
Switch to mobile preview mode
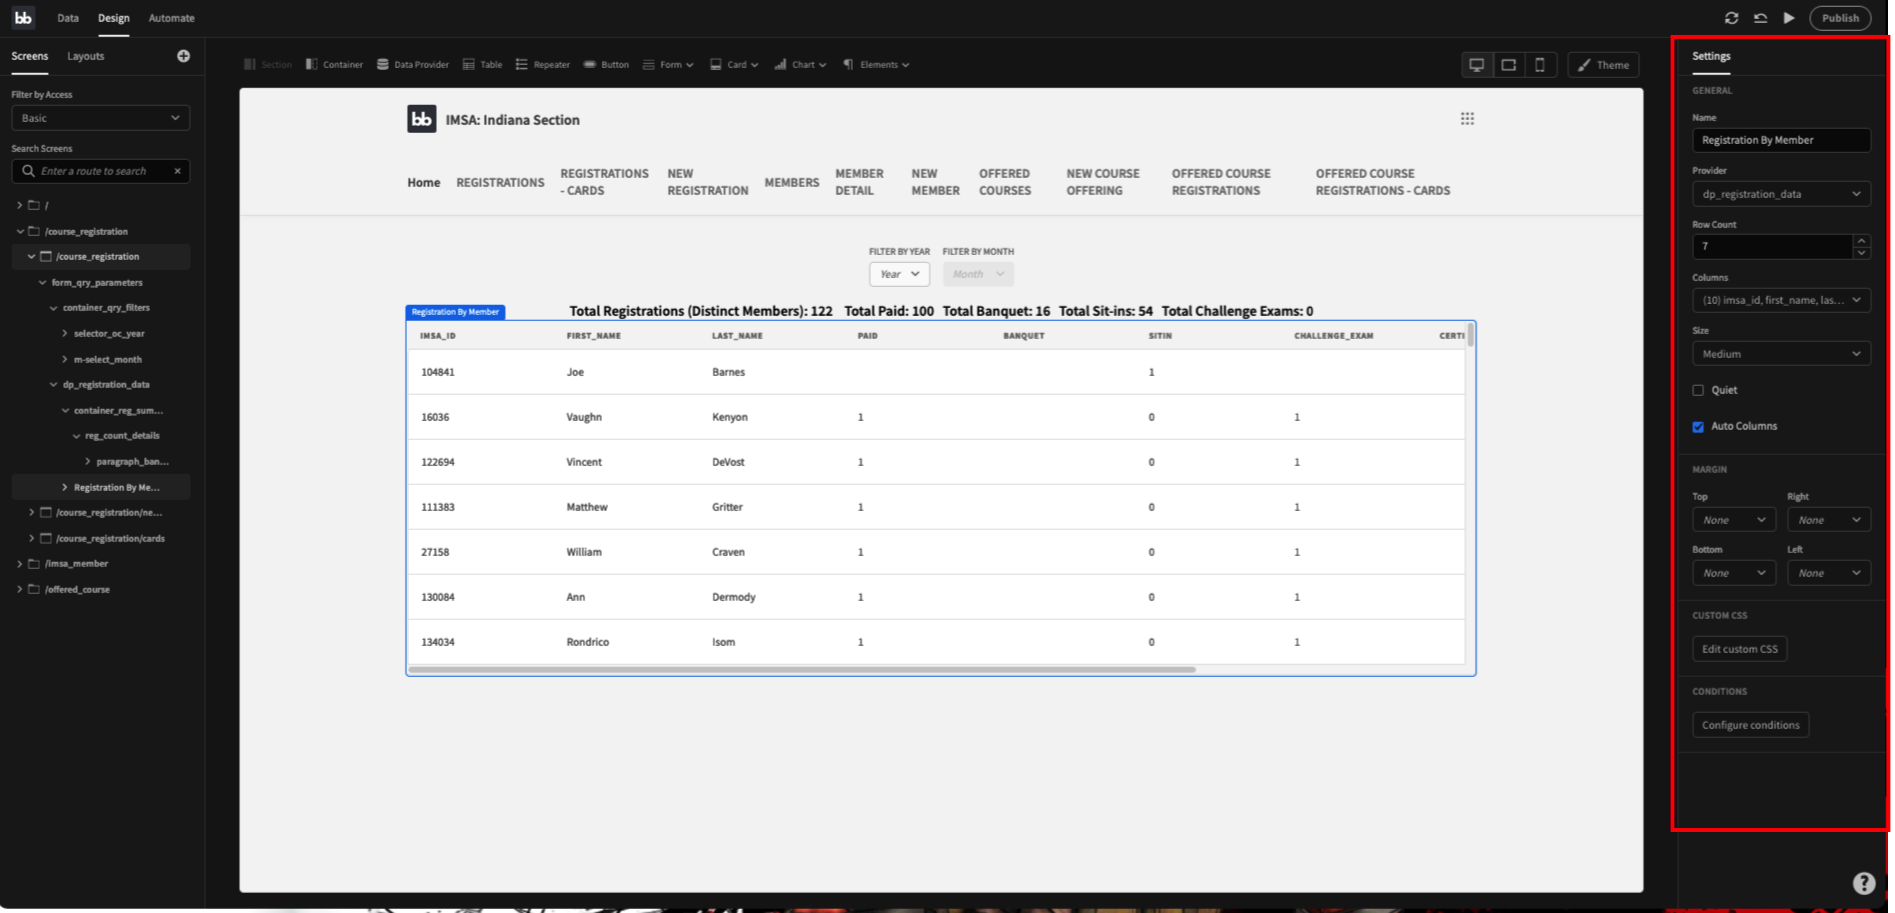(1540, 64)
